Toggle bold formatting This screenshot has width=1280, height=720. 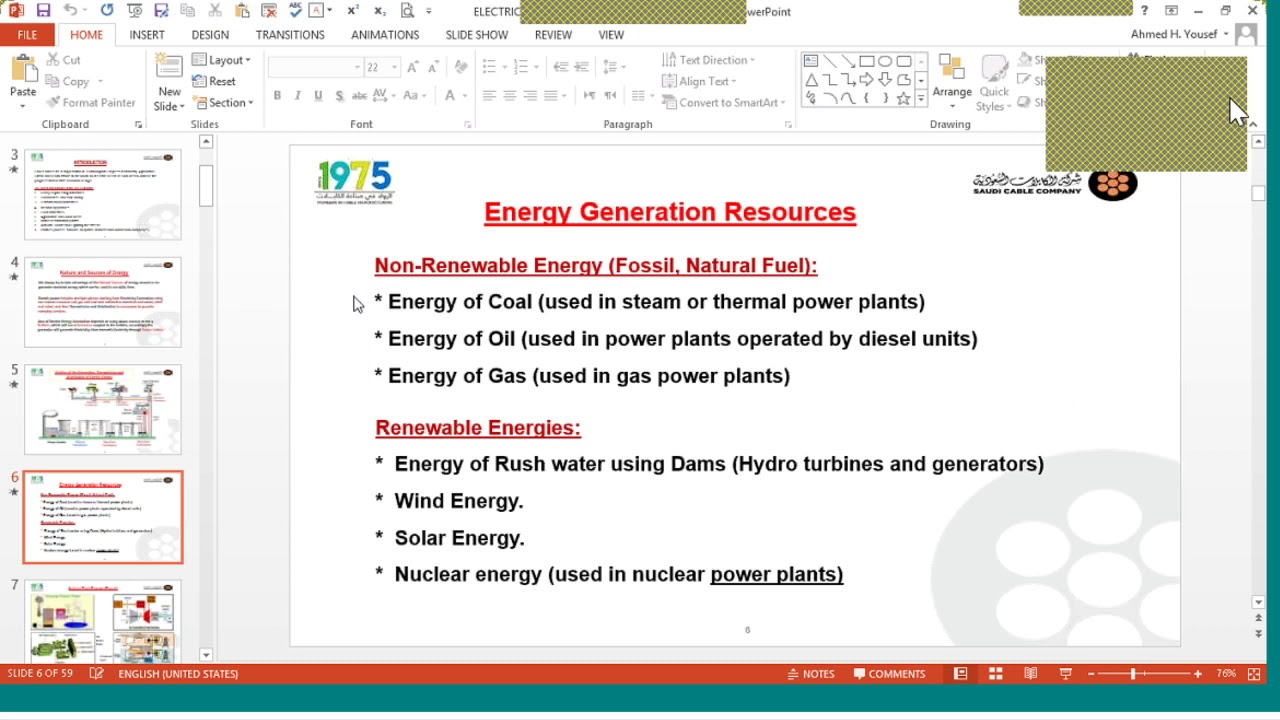[x=277, y=96]
